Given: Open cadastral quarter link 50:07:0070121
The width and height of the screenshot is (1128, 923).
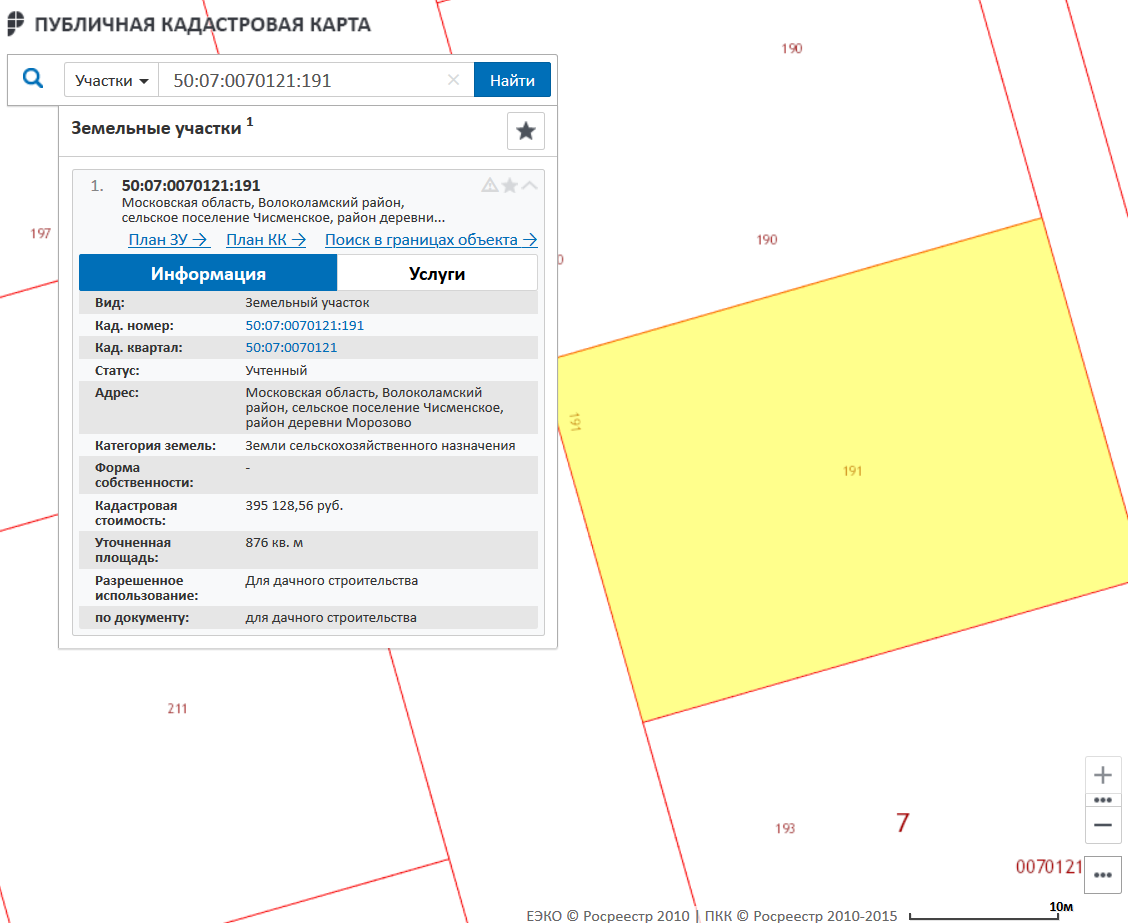Looking at the screenshot, I should (x=291, y=348).
